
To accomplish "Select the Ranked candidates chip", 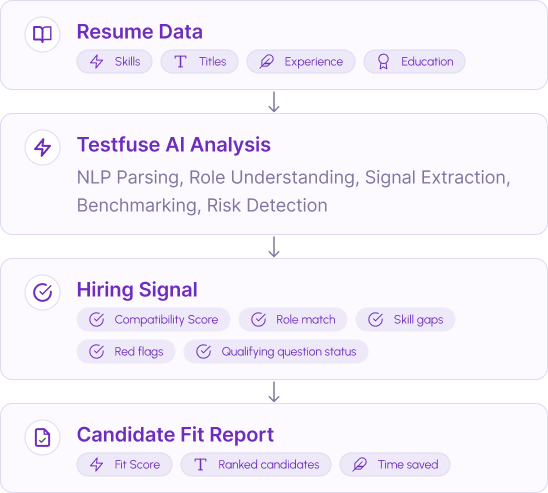I will [256, 464].
